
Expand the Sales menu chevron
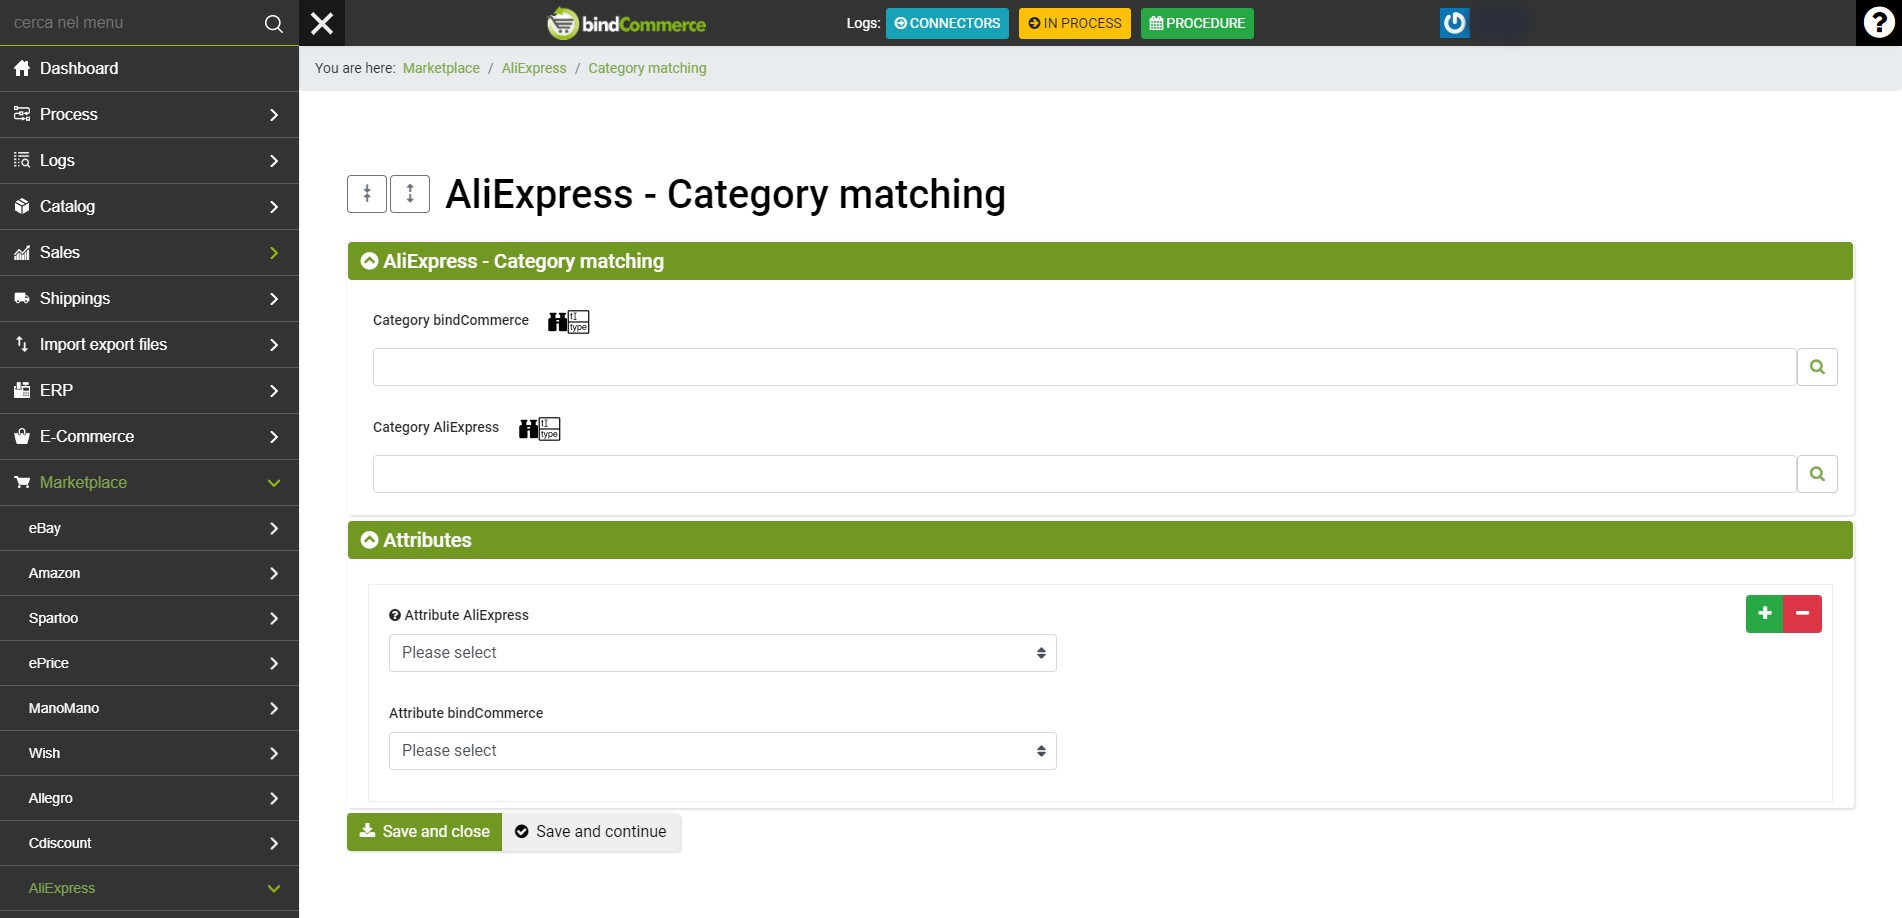pos(274,253)
